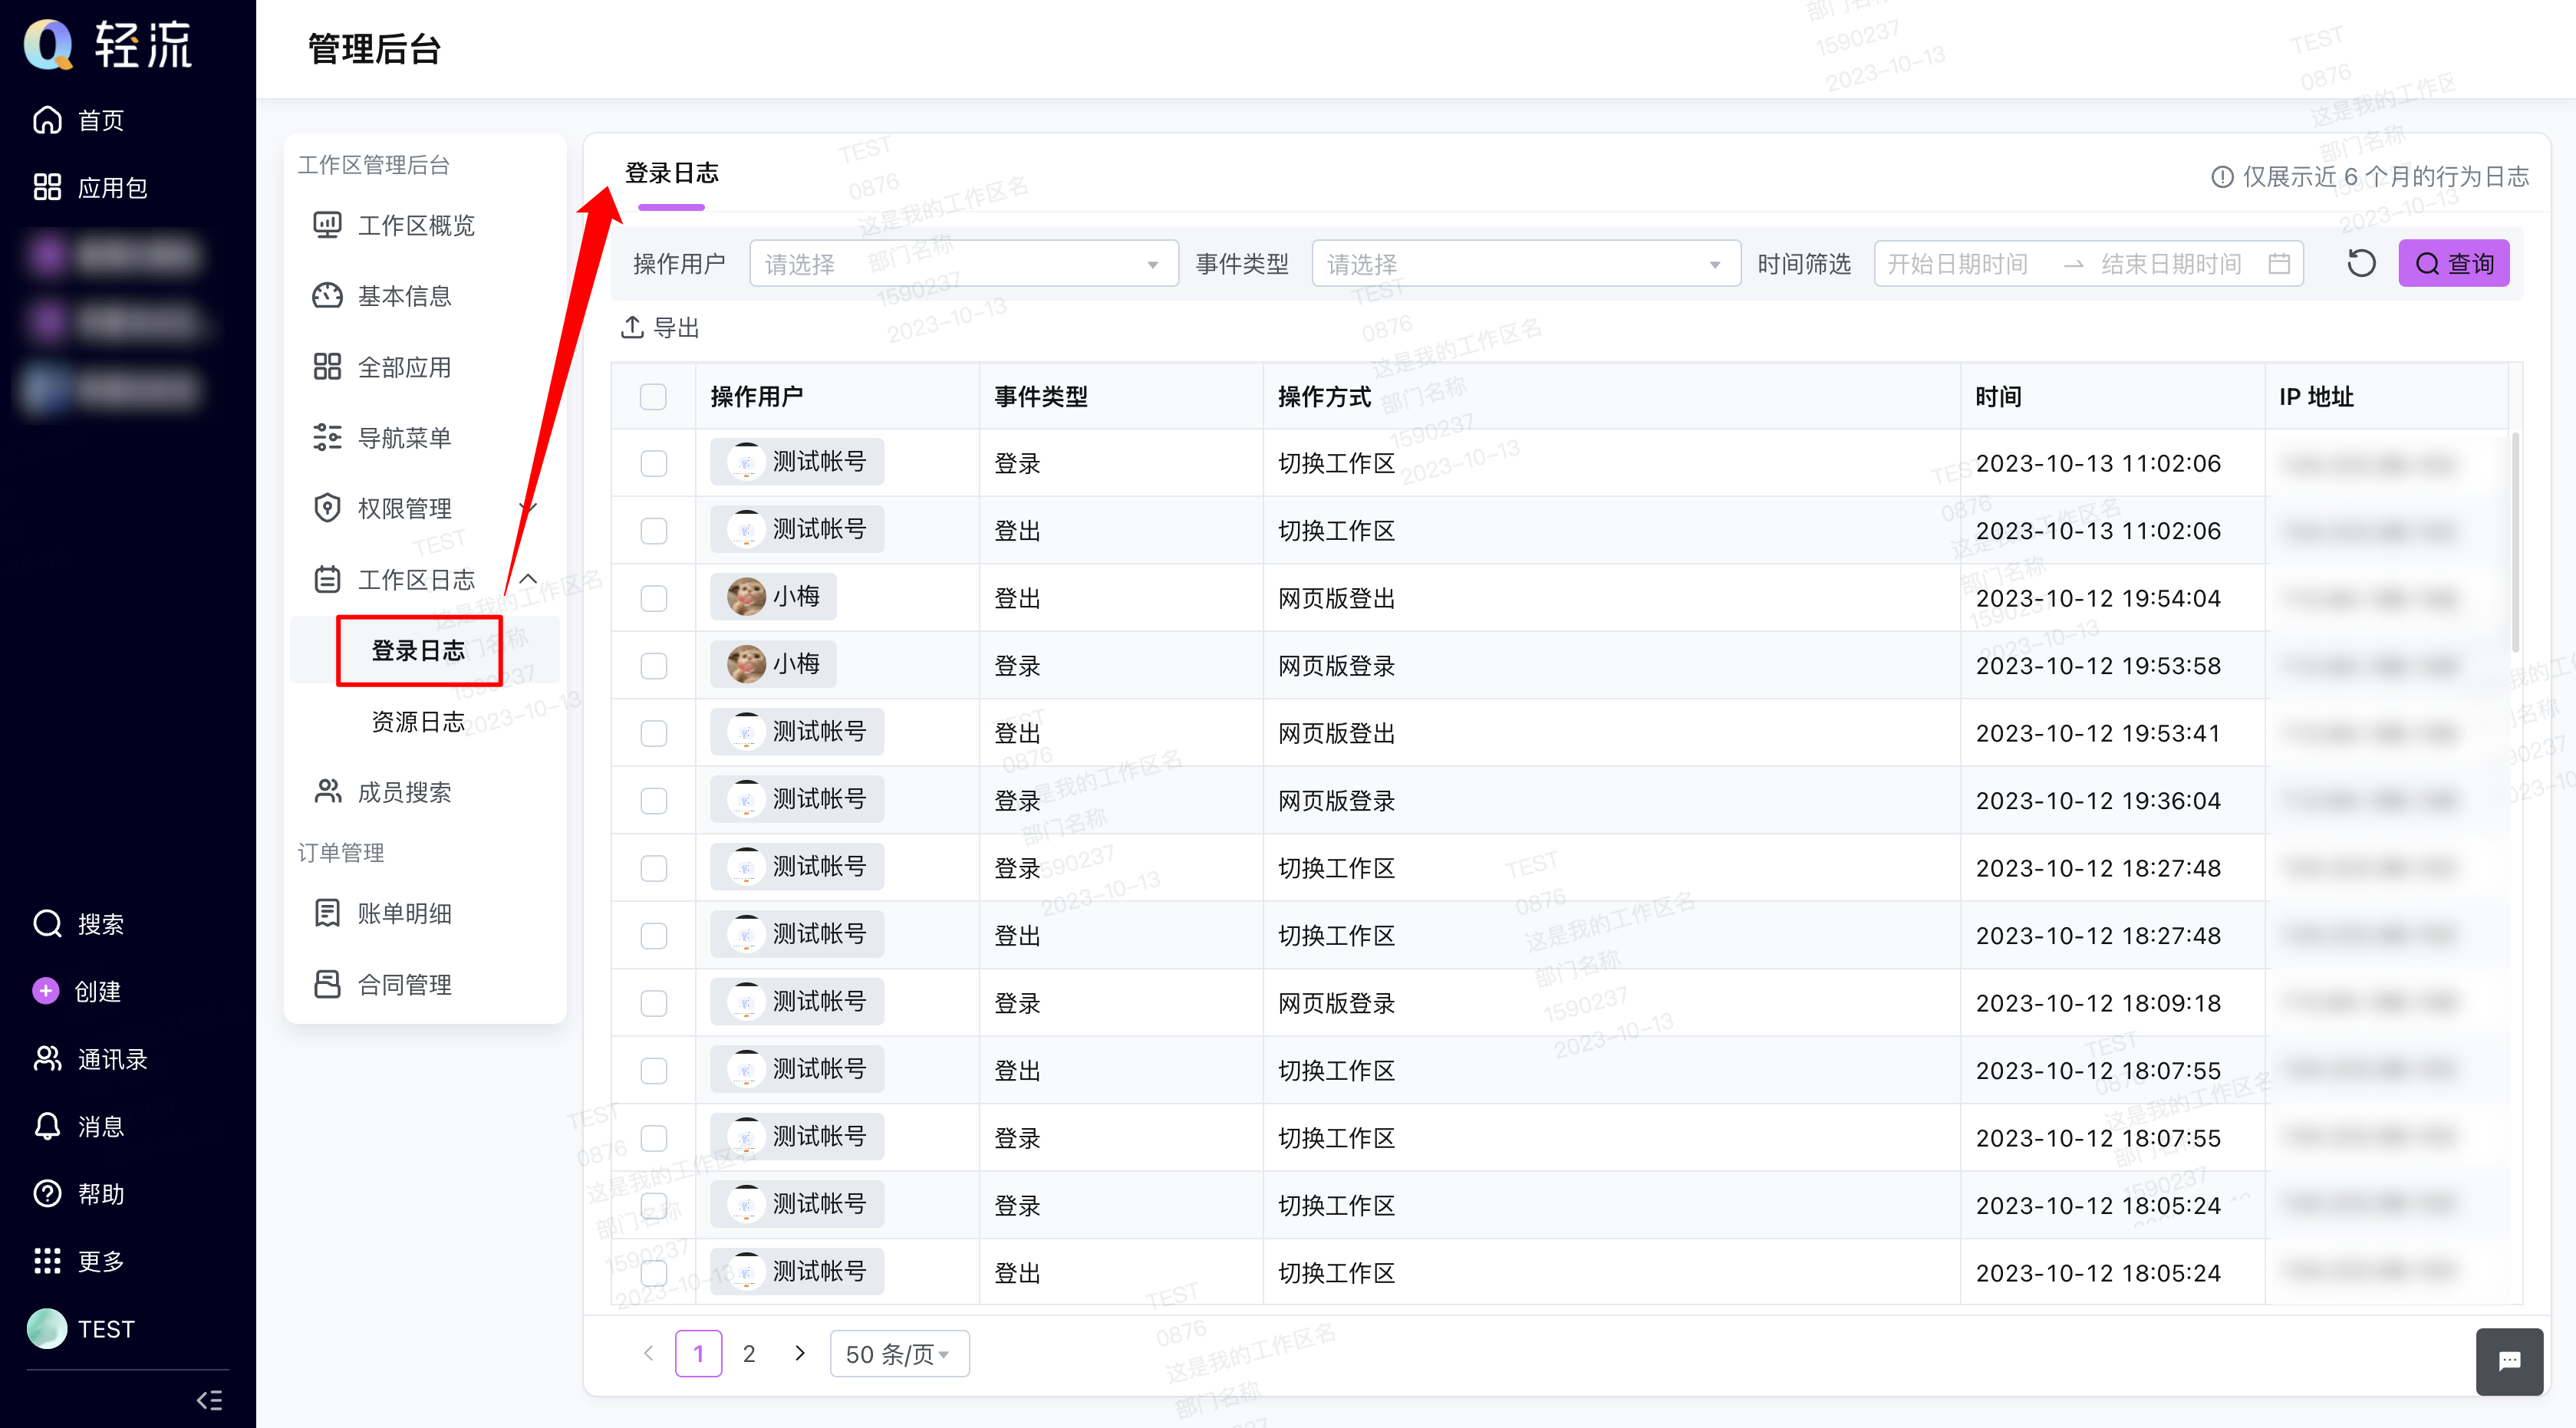This screenshot has height=1428, width=2576.
Task: Click the 轻流 logo icon
Action: click(x=49, y=44)
